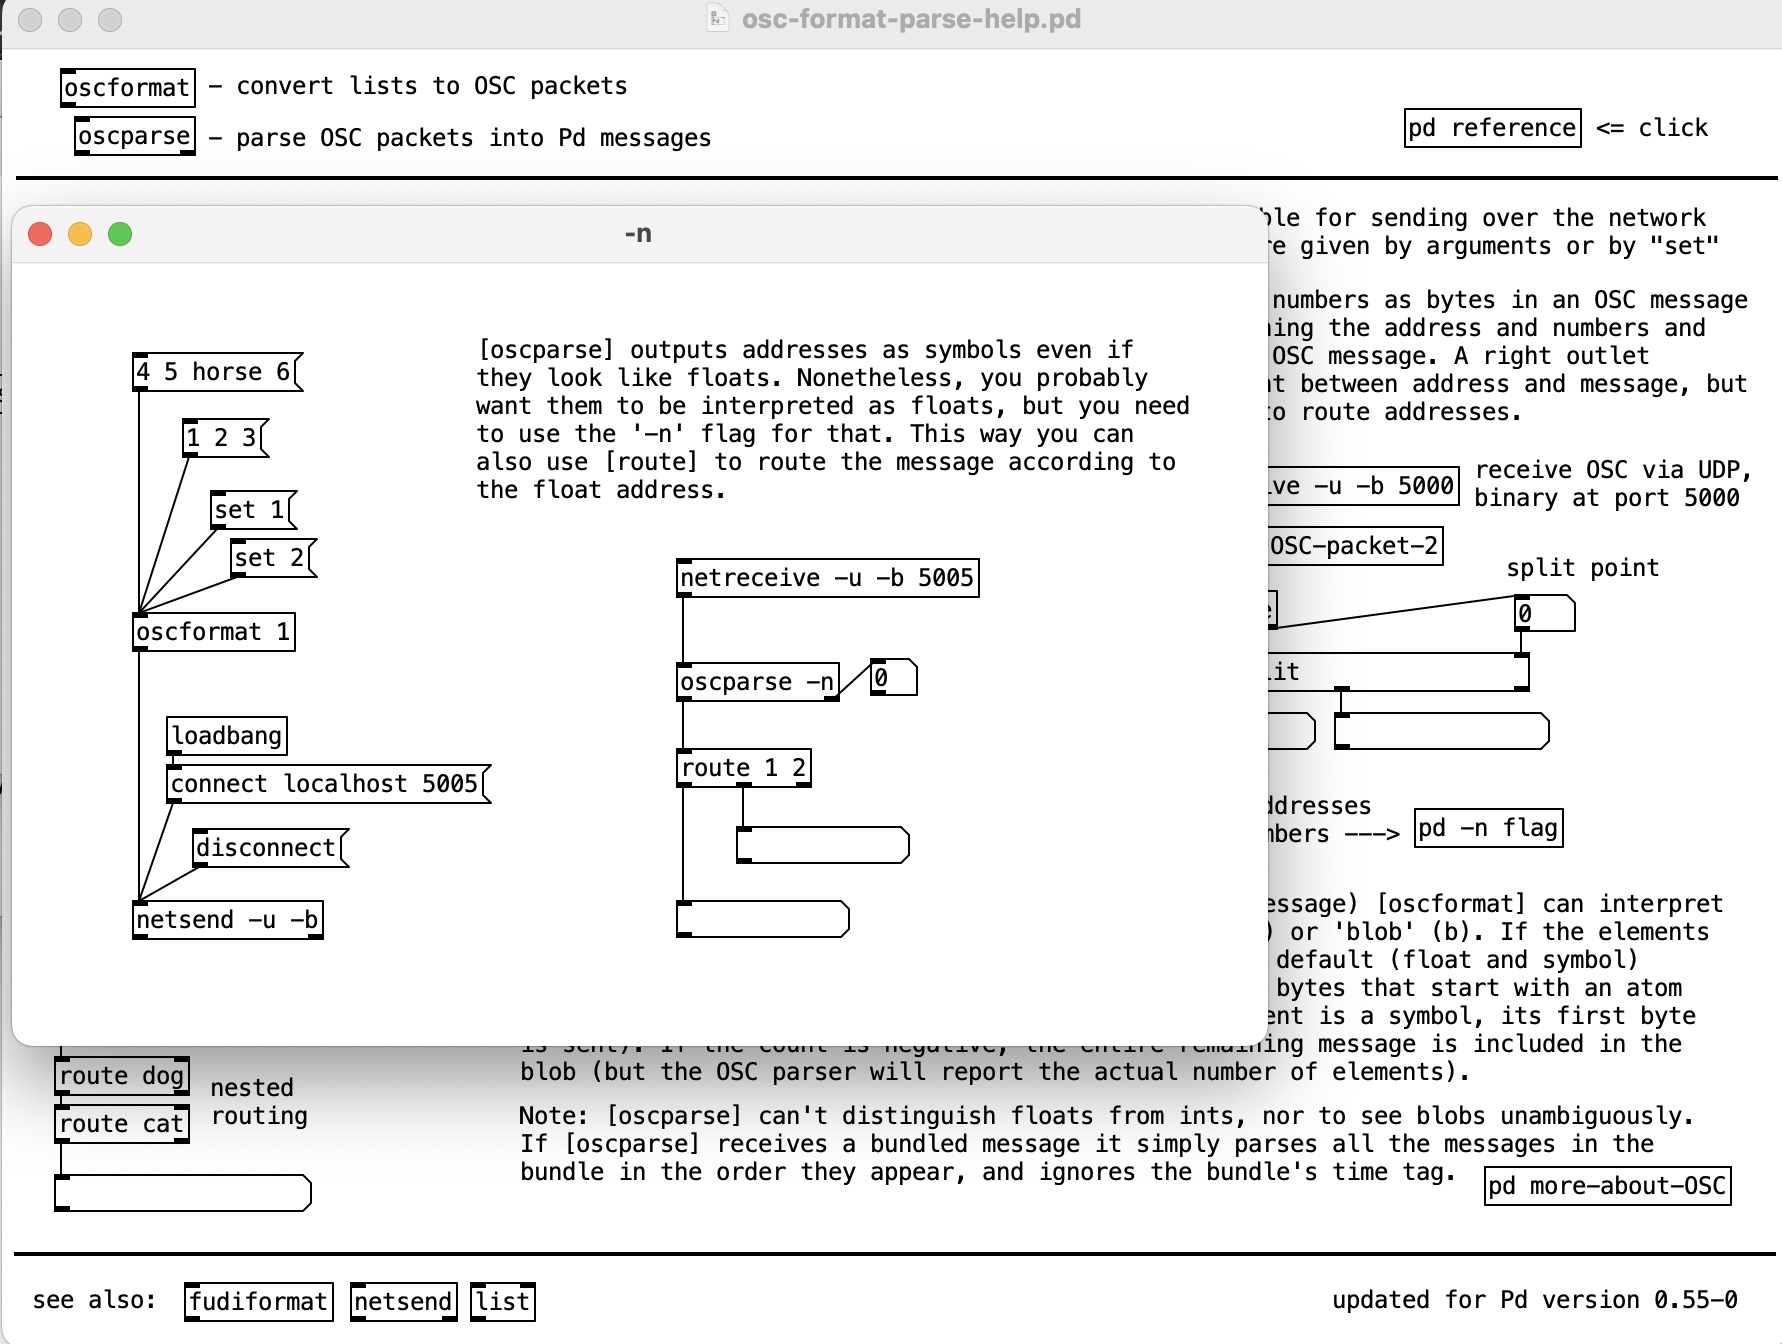Open 'pd reference' subpatch in main window
Viewport: 1782px width, 1344px height.
click(1493, 128)
